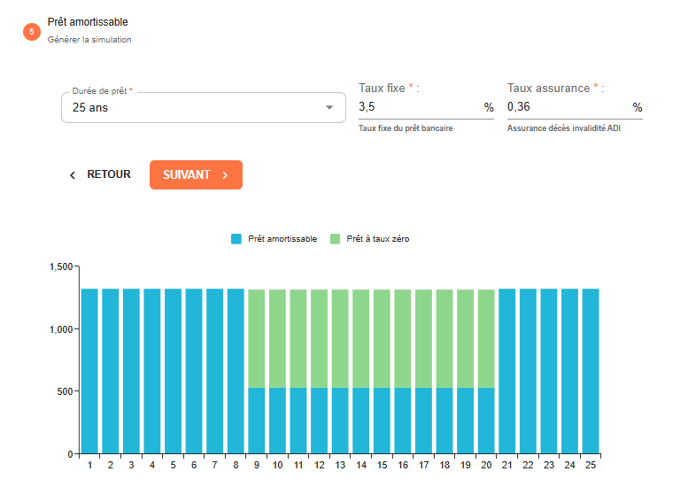Hide Prêt amortissable series via legend label
Image resolution: width=688 pixels, height=479 pixels.
(282, 239)
